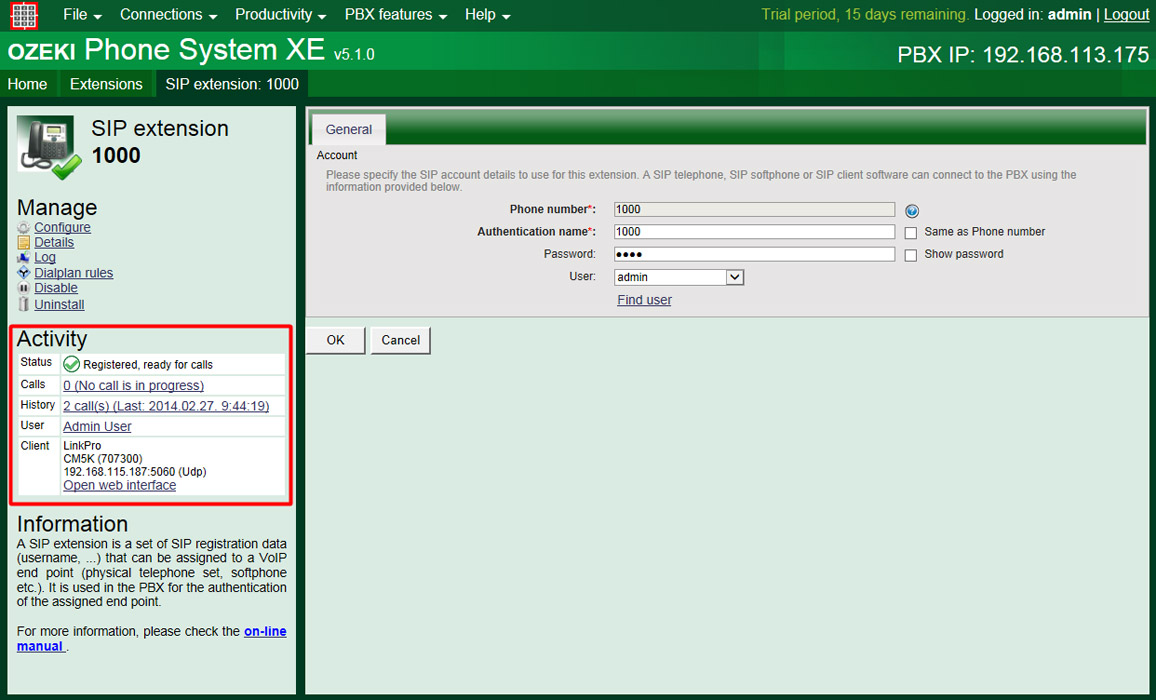Click the Ozeki keypad logo icon
The width and height of the screenshot is (1156, 700).
tap(22, 15)
